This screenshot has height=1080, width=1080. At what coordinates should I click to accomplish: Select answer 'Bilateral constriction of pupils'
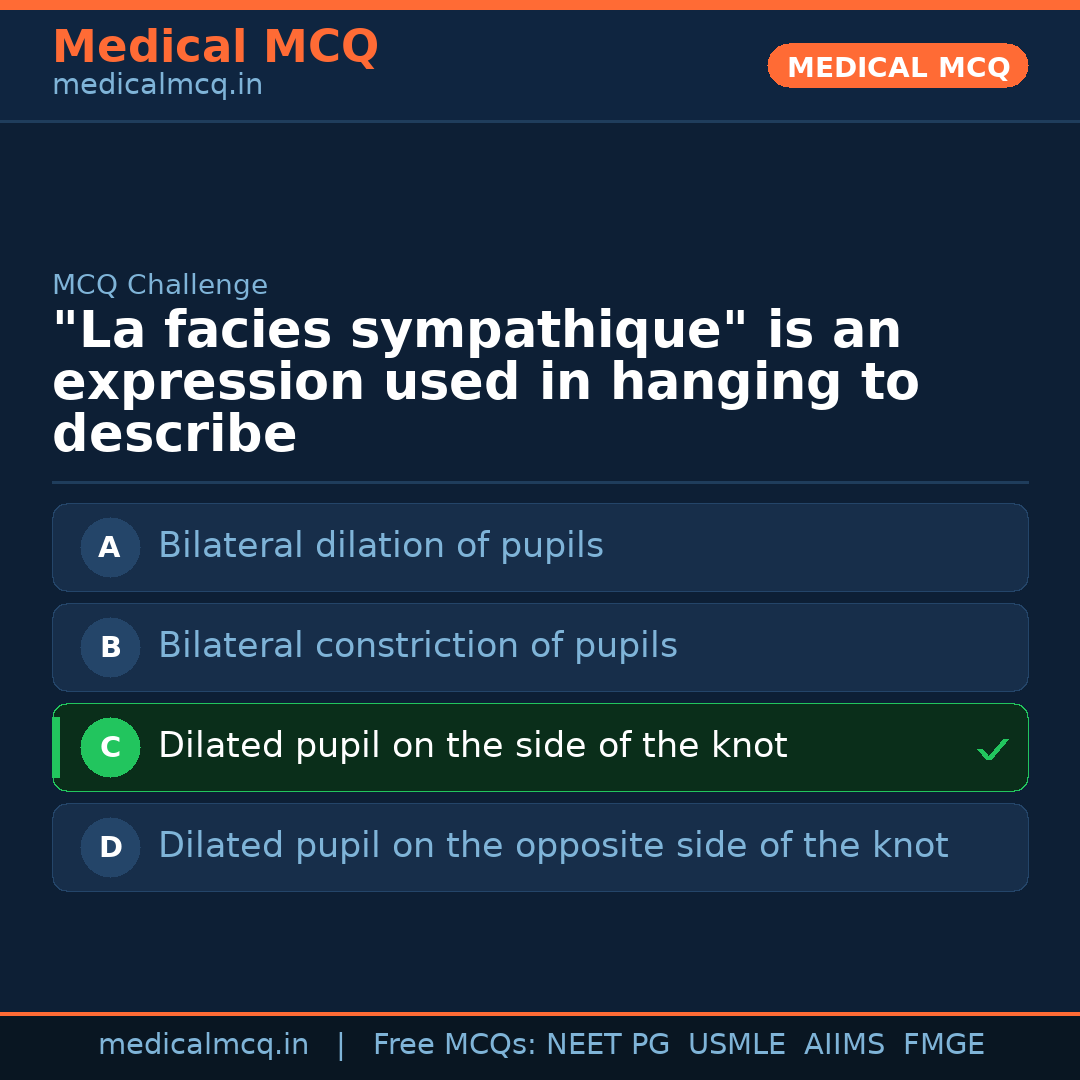point(540,647)
